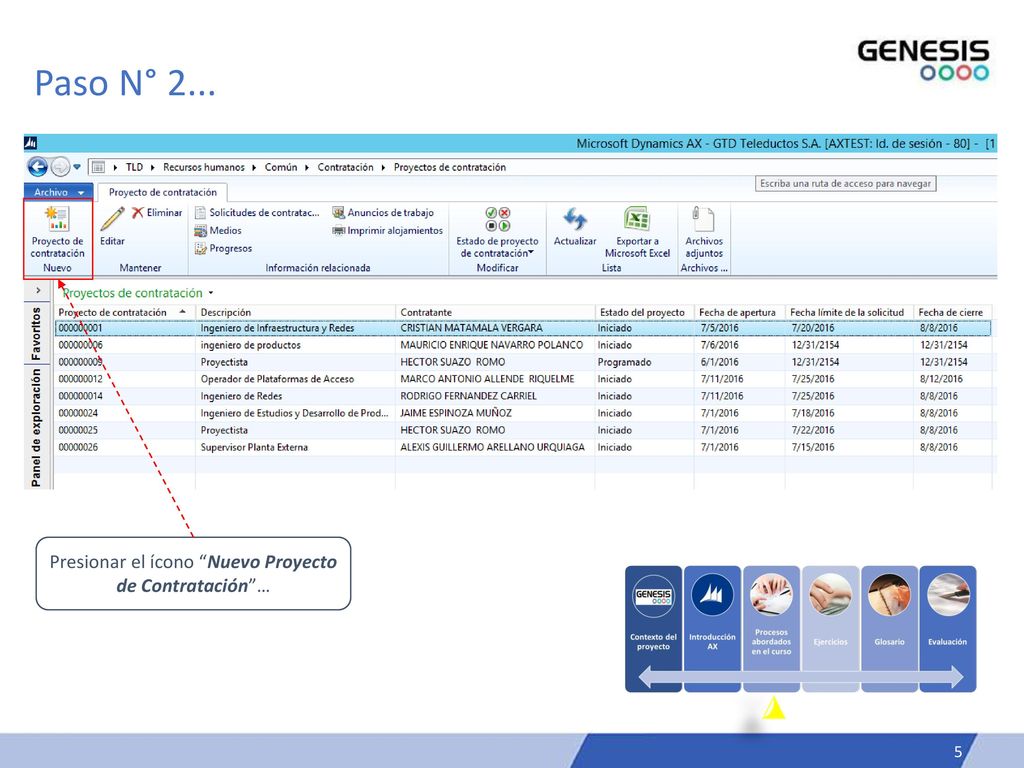This screenshot has width=1024, height=768.
Task: Expand breadcrumb arrow after Contratación
Action: [x=383, y=167]
